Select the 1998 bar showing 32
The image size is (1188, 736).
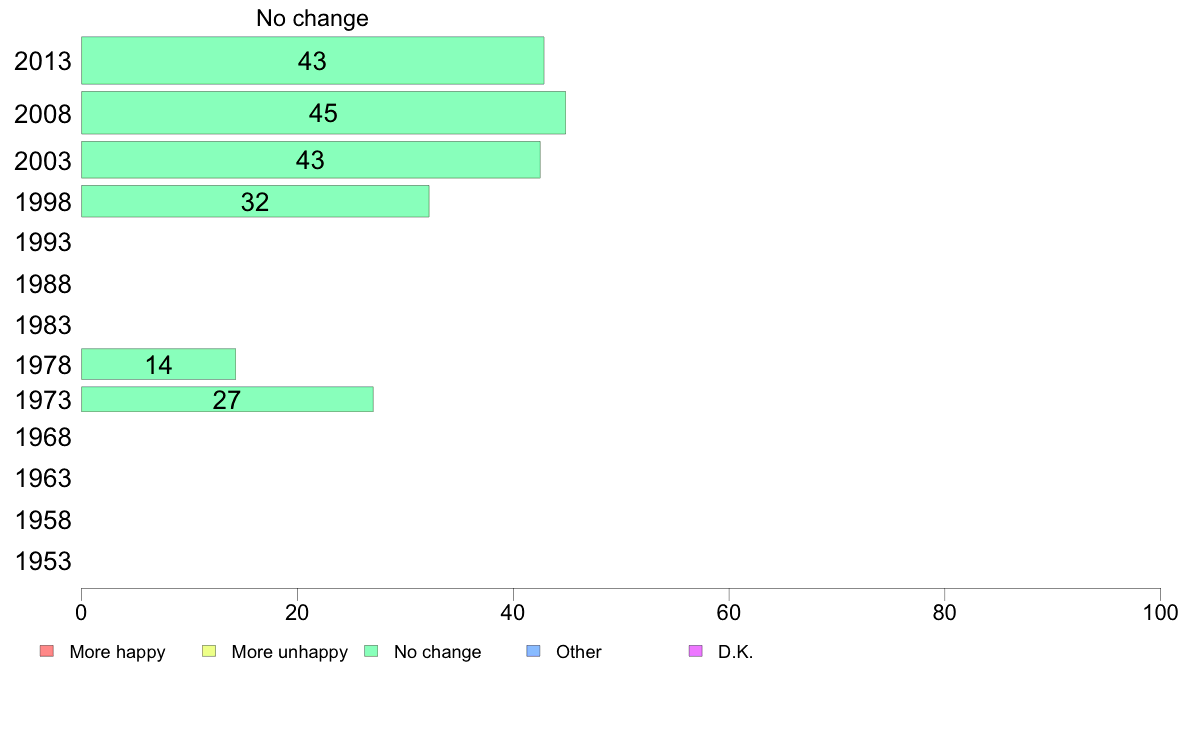point(255,202)
